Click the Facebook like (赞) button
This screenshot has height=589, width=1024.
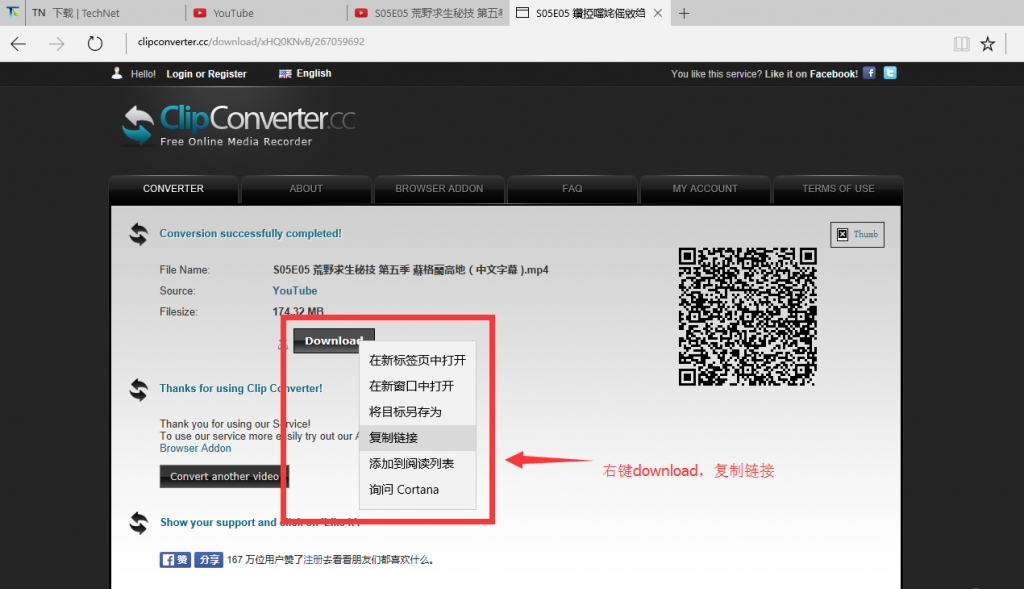coord(175,560)
